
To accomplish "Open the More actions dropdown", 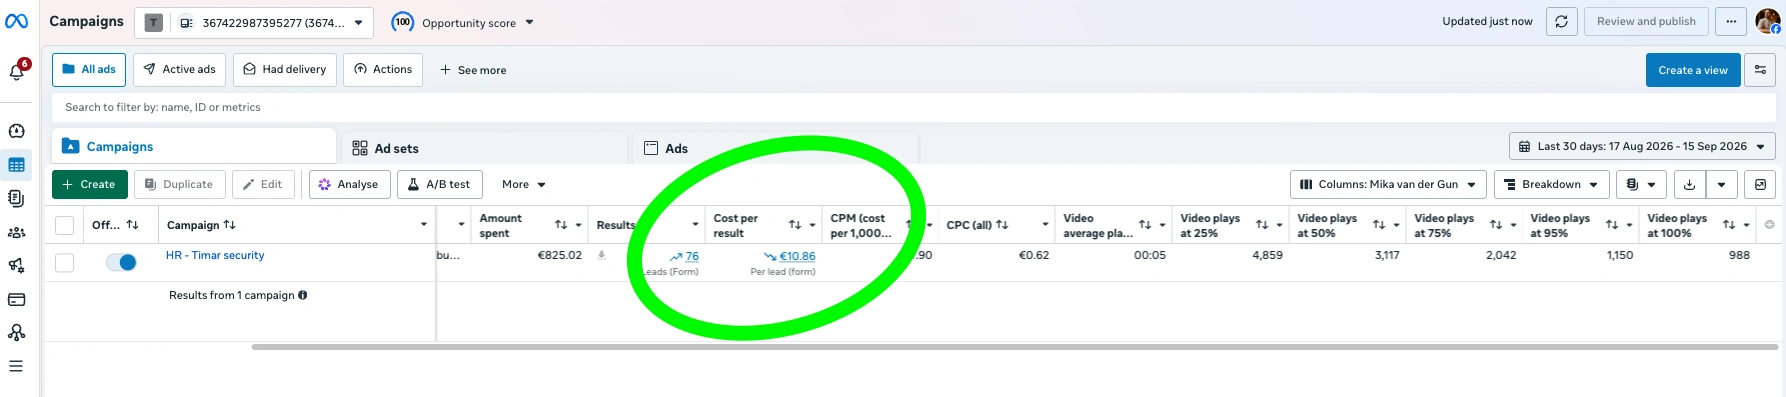I will [x=524, y=184].
